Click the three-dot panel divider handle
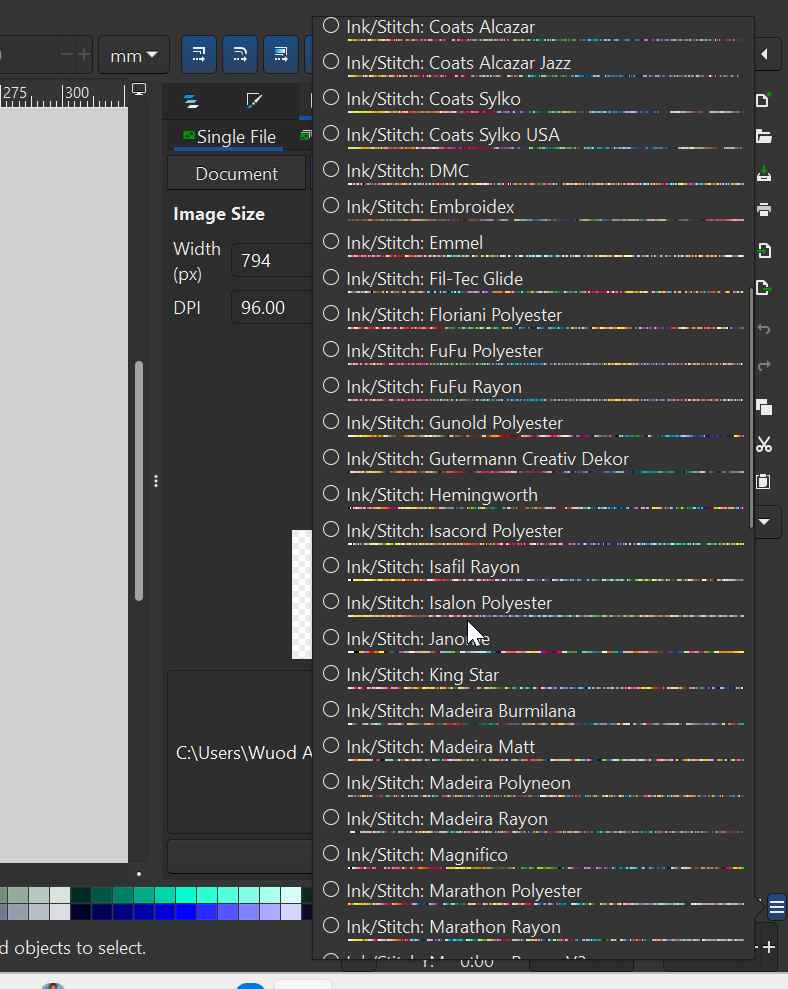Image resolution: width=788 pixels, height=989 pixels. 156,481
